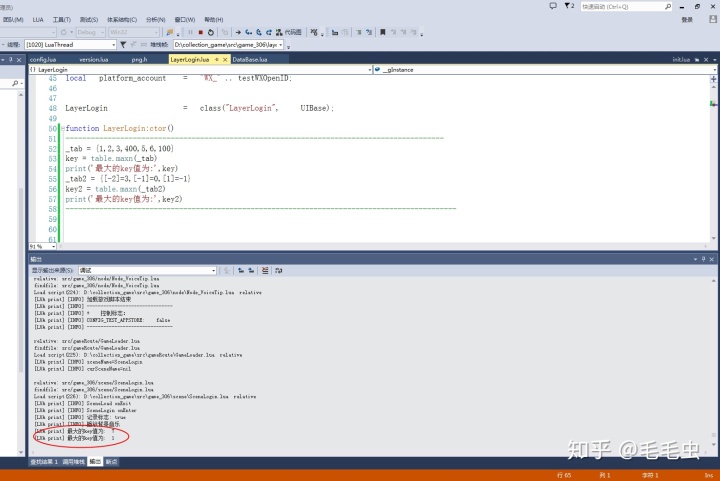This screenshot has height=481, width=720.
Task: Click the Step Out debug icon
Action: click(269, 32)
